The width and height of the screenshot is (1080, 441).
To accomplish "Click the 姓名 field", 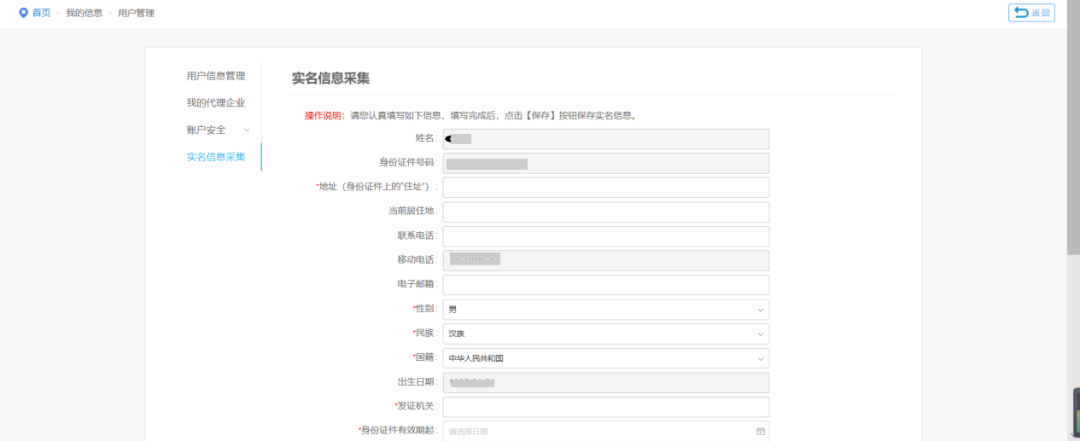I will (x=606, y=139).
